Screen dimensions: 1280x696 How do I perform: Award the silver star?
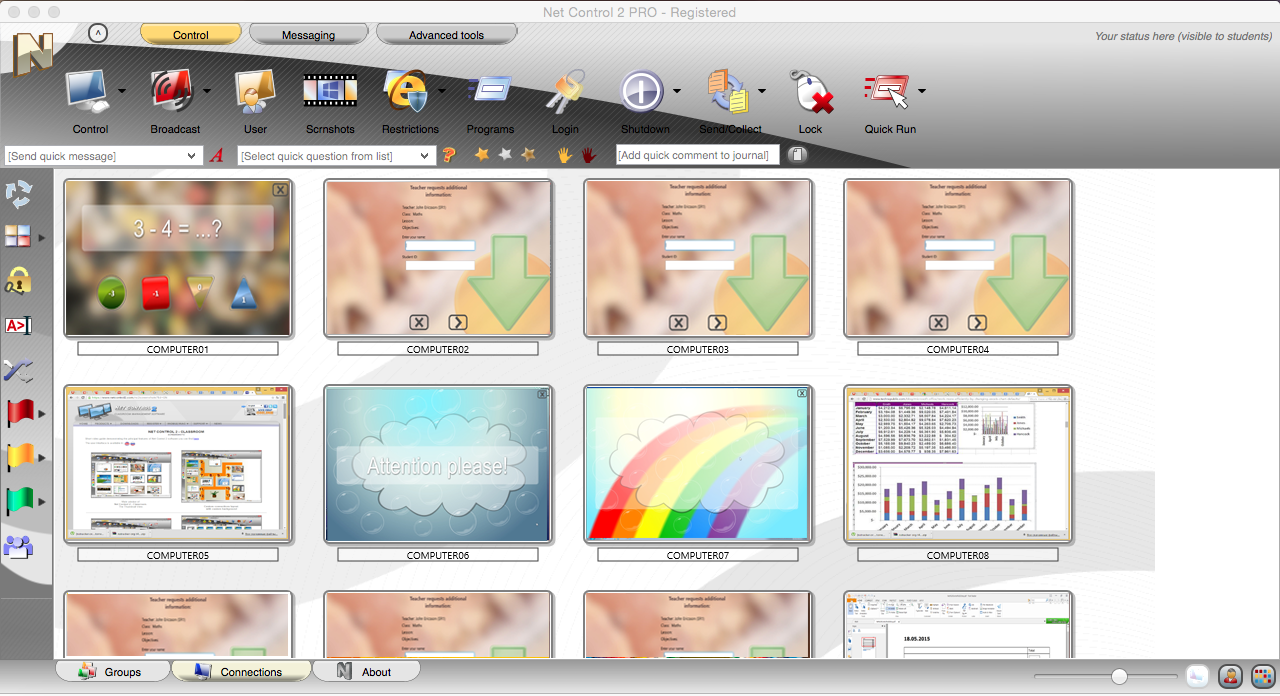pos(505,155)
